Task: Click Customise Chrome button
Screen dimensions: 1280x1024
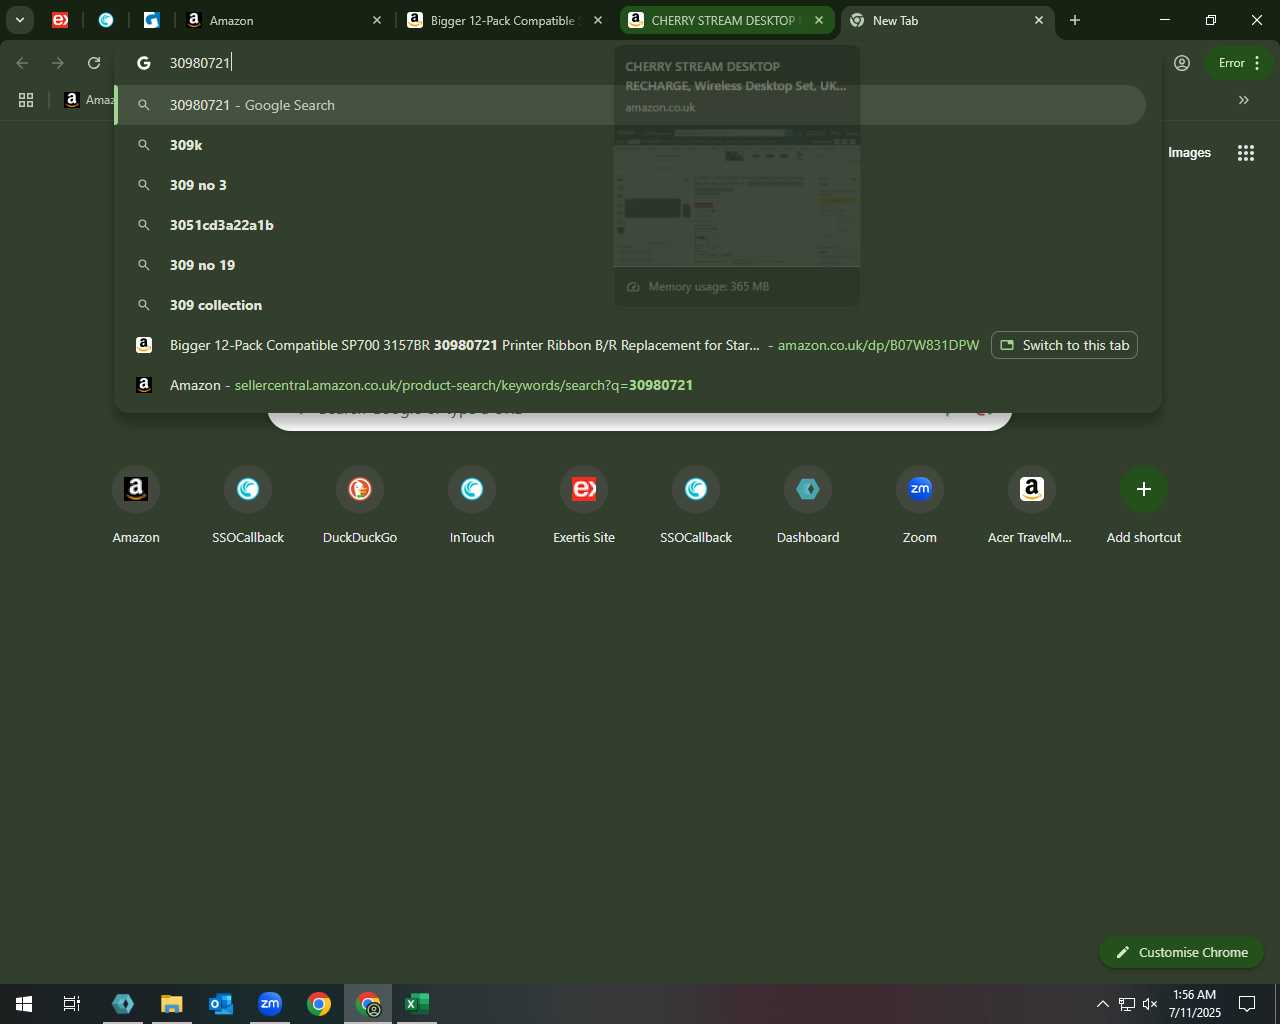Action: (1182, 952)
